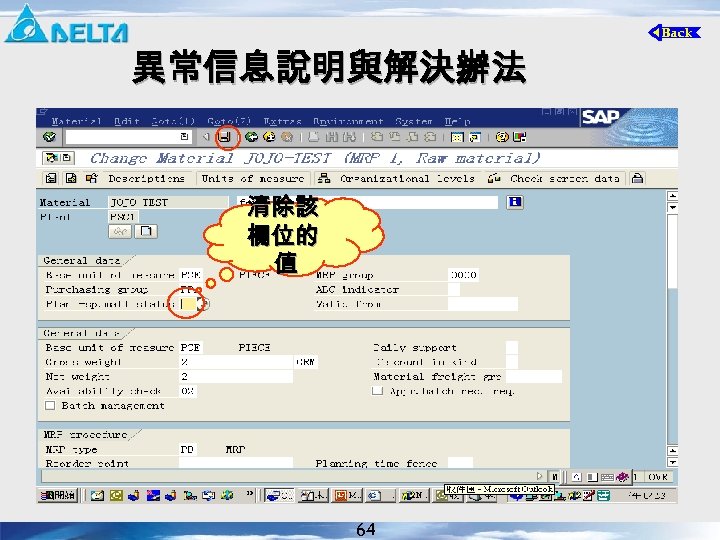Click scrollbar up arrow at top right
Image resolution: width=720 pixels, height=540 pixels.
pos(672,196)
